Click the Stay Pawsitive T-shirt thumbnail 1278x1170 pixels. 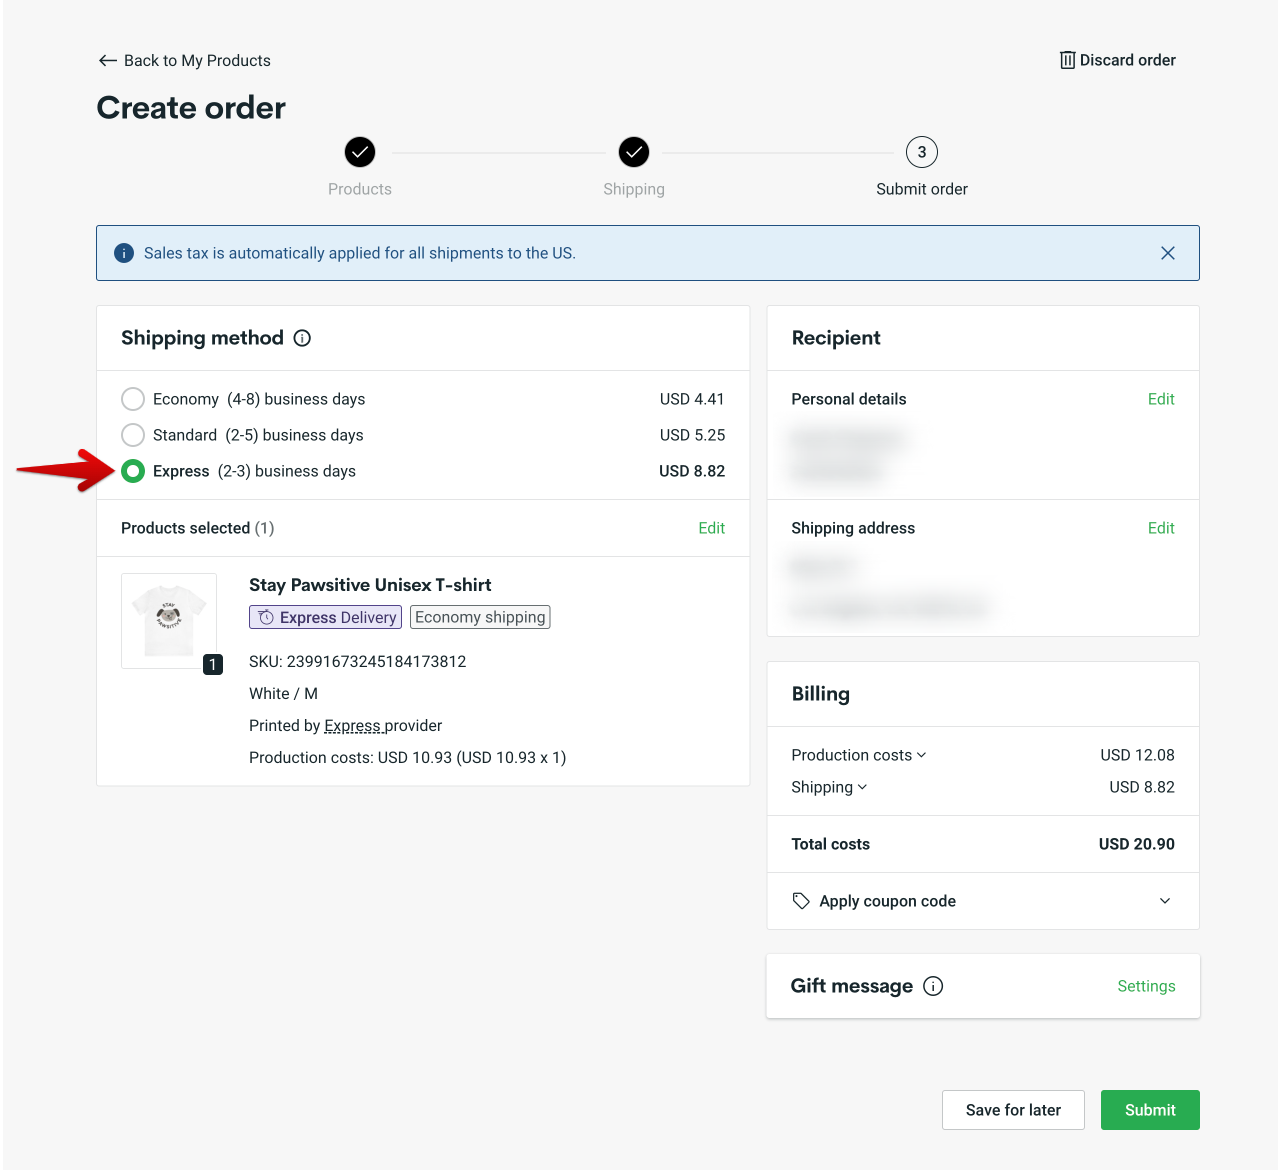pyautogui.click(x=168, y=620)
